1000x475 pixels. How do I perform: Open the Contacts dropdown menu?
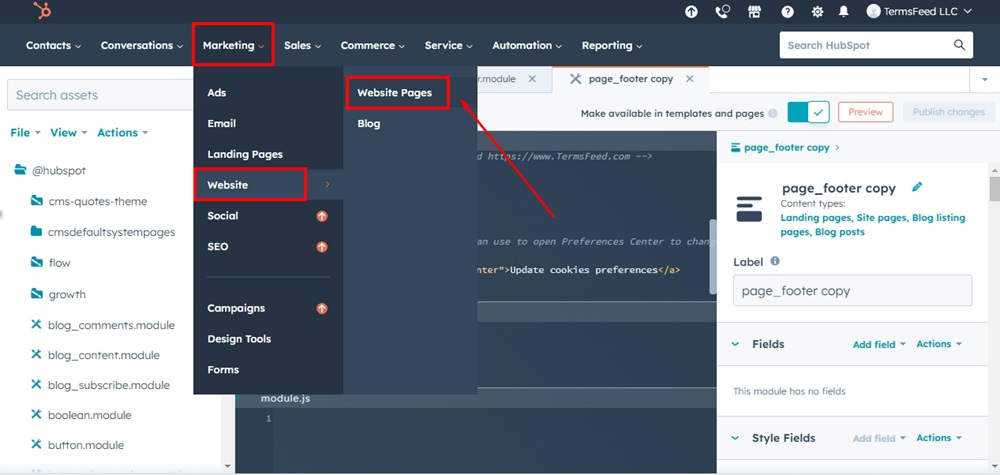click(54, 45)
